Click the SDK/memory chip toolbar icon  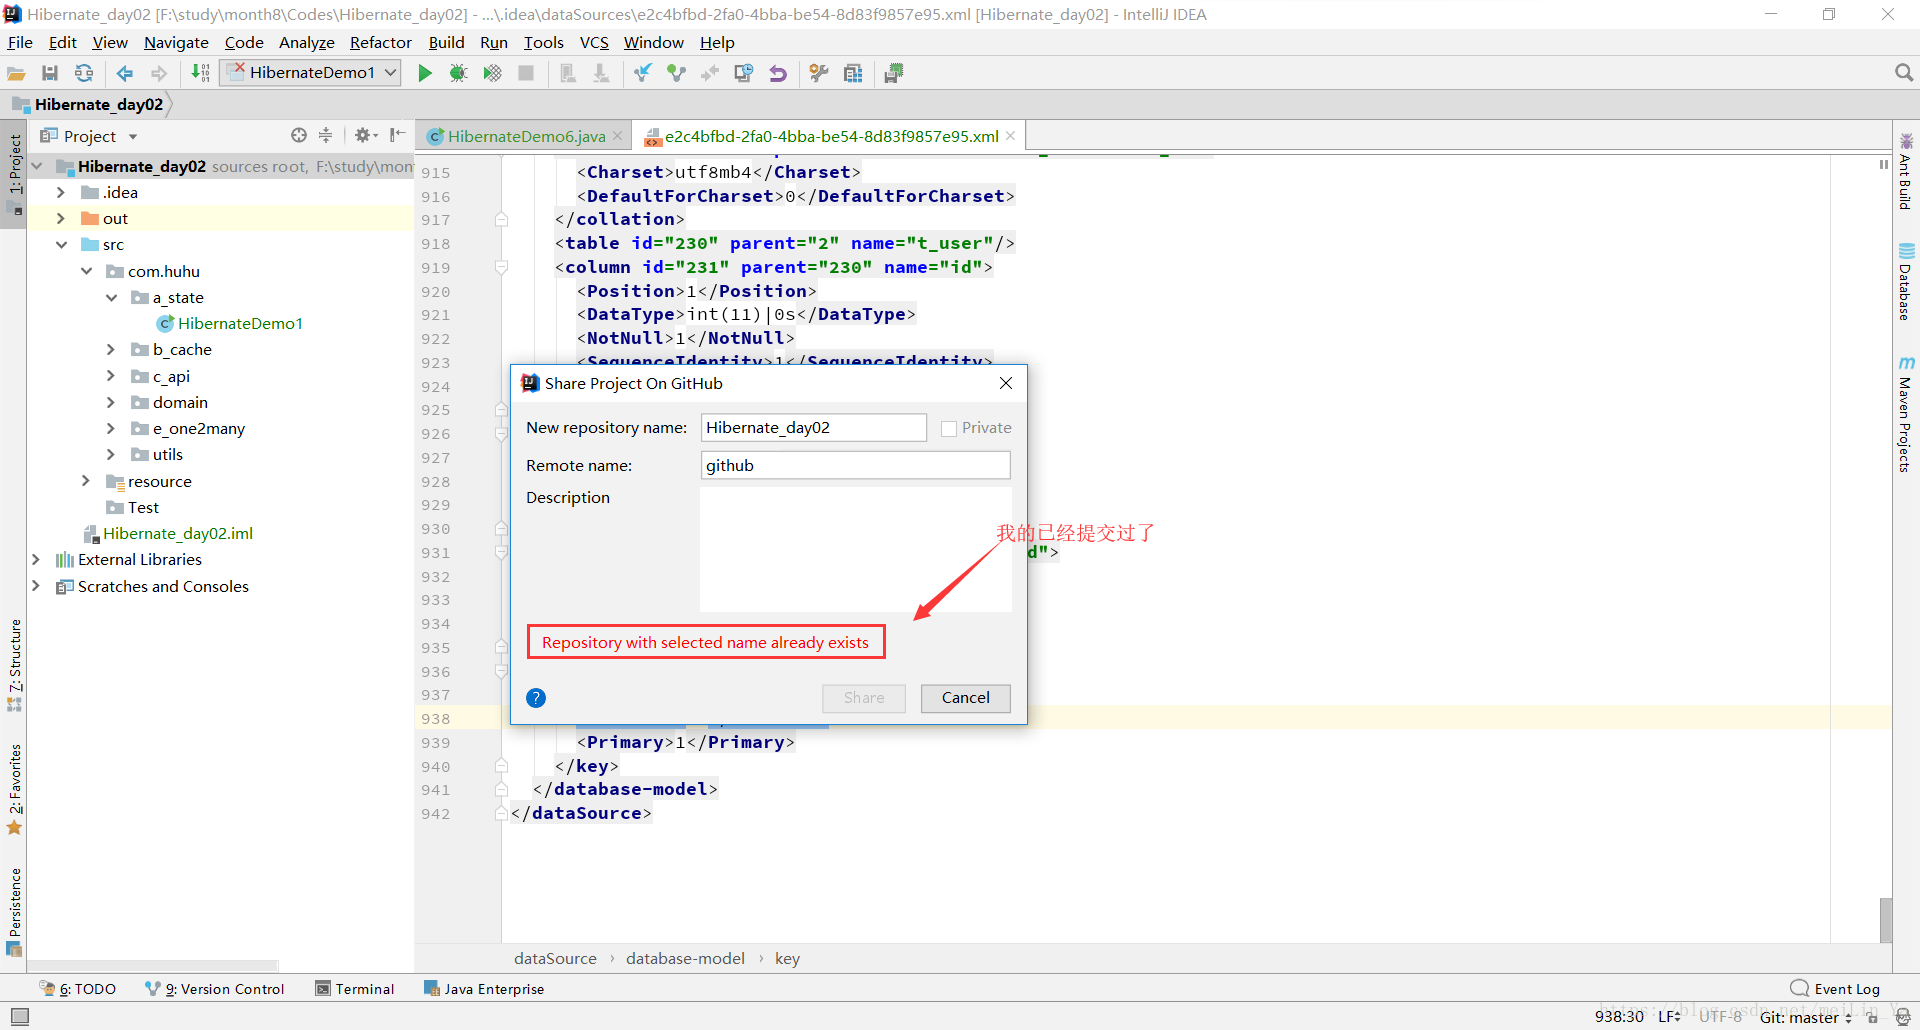click(894, 73)
